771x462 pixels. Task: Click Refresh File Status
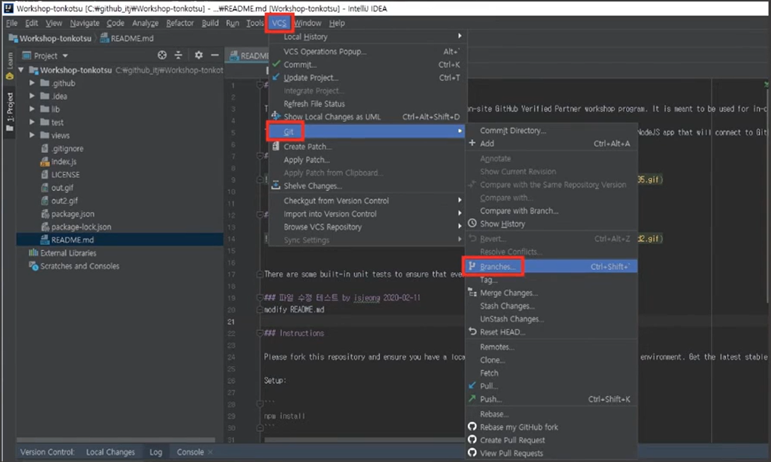coord(367,104)
